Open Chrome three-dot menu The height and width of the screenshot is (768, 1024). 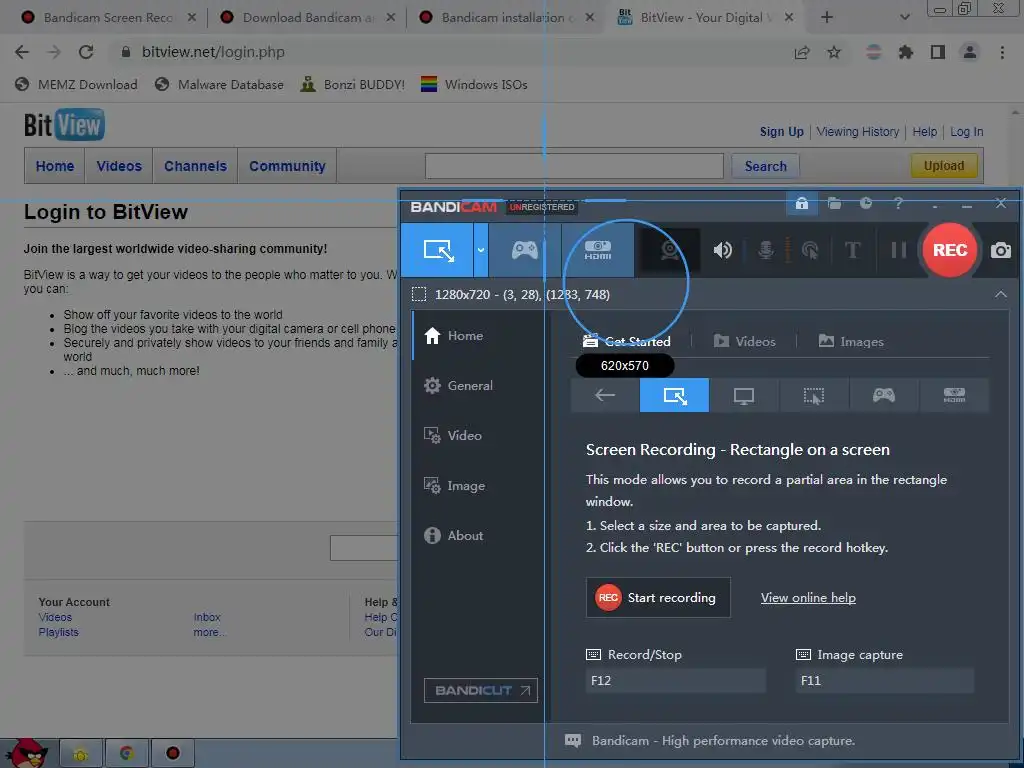click(x=1002, y=52)
